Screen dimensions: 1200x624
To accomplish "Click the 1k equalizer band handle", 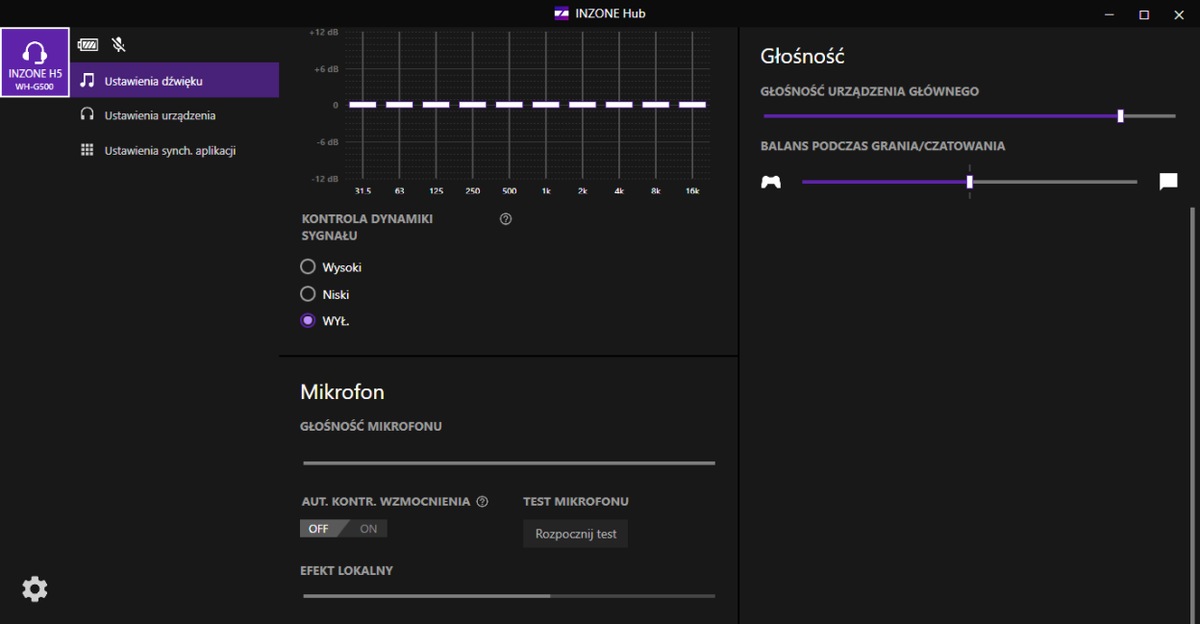I will pos(546,104).
